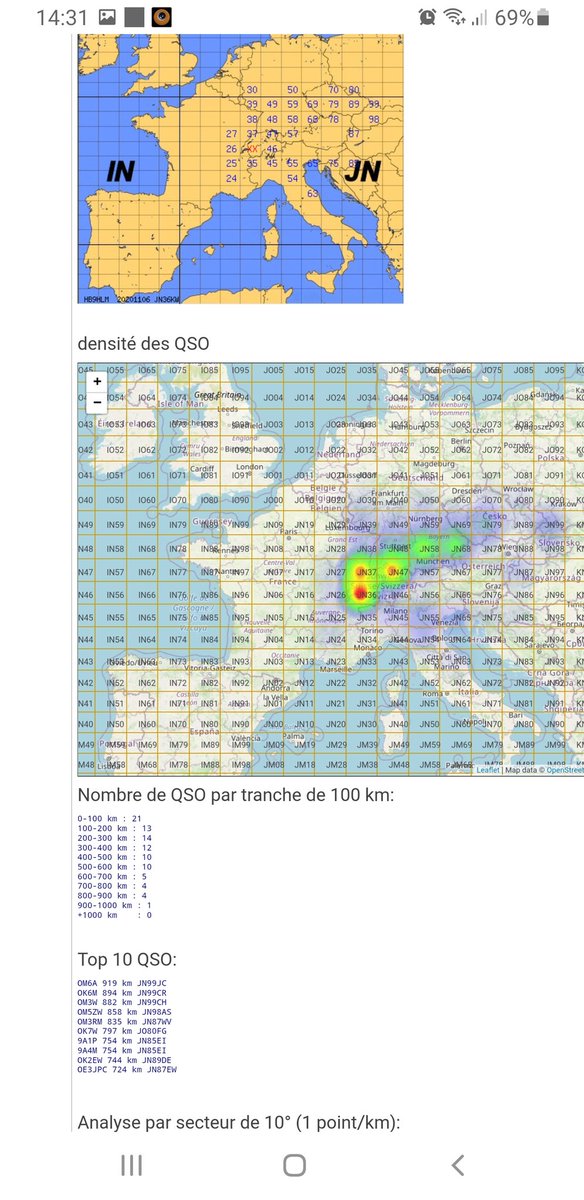
Task: Tap the 'IN' label on locator map
Action: [x=121, y=172]
